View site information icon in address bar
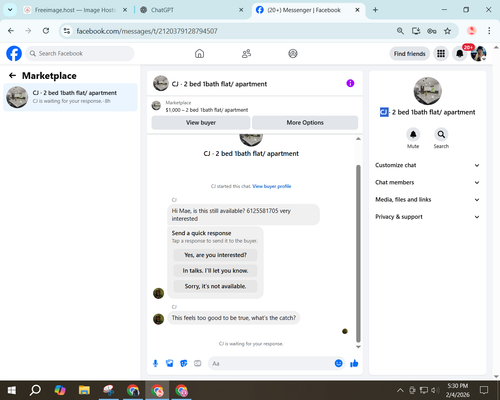500x400 pixels. click(67, 31)
